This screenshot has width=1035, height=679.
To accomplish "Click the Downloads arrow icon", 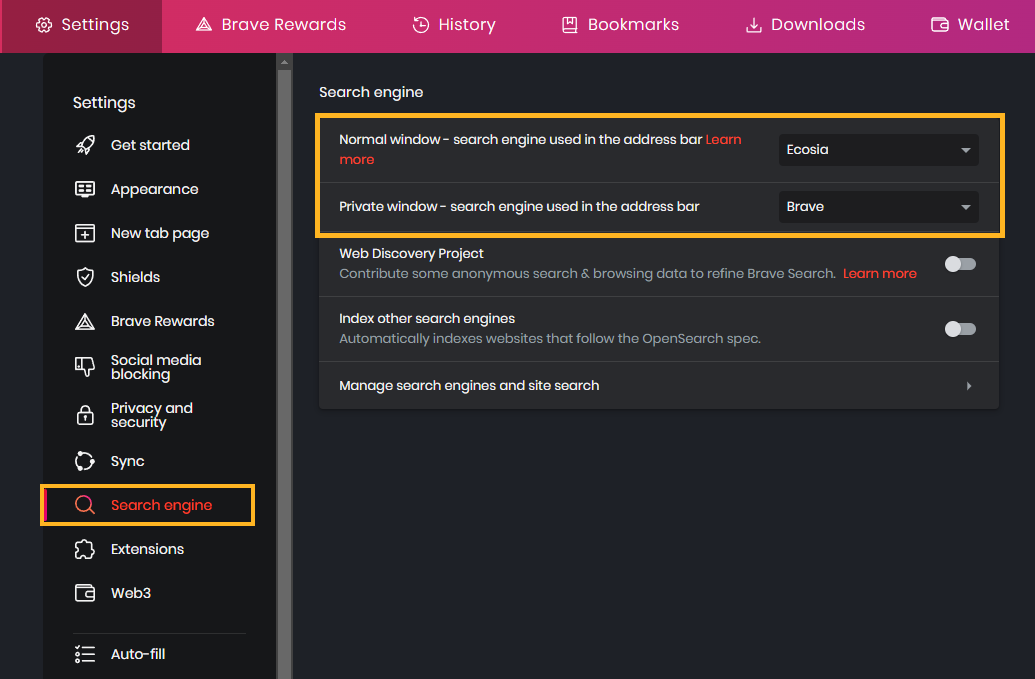I will tap(753, 25).
